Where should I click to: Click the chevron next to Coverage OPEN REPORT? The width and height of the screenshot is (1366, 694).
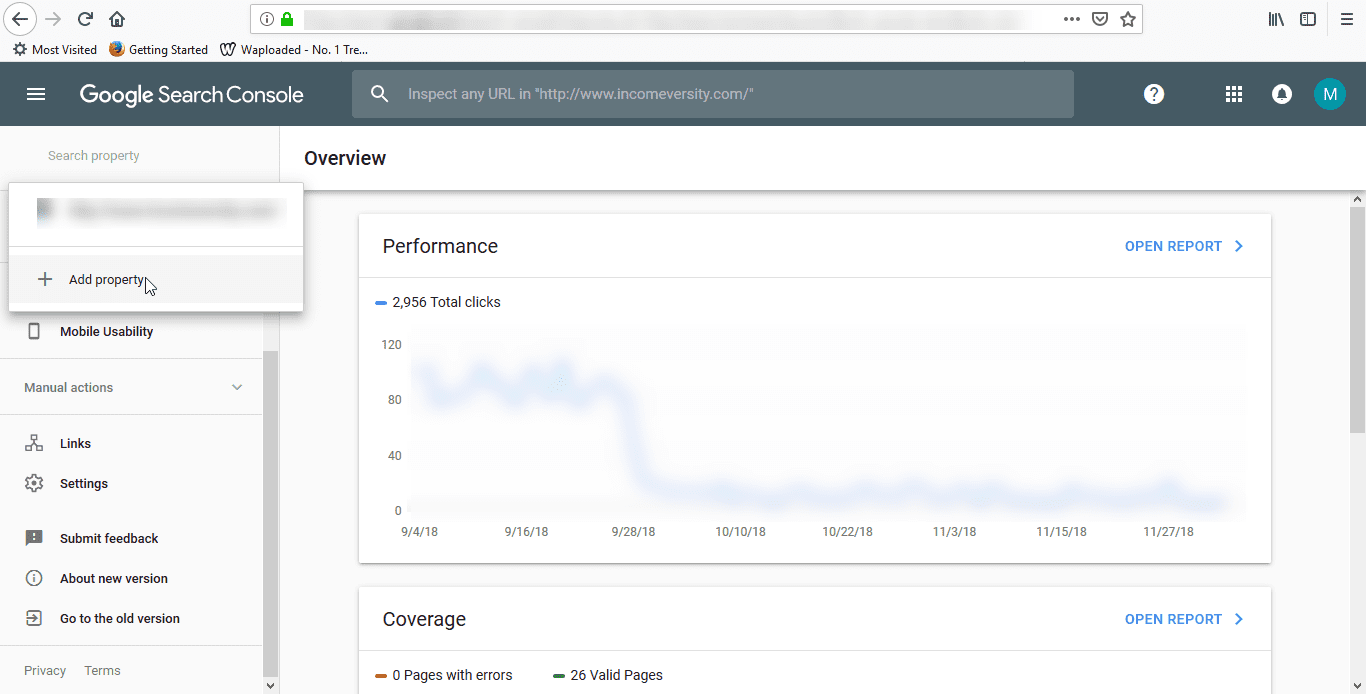1239,619
